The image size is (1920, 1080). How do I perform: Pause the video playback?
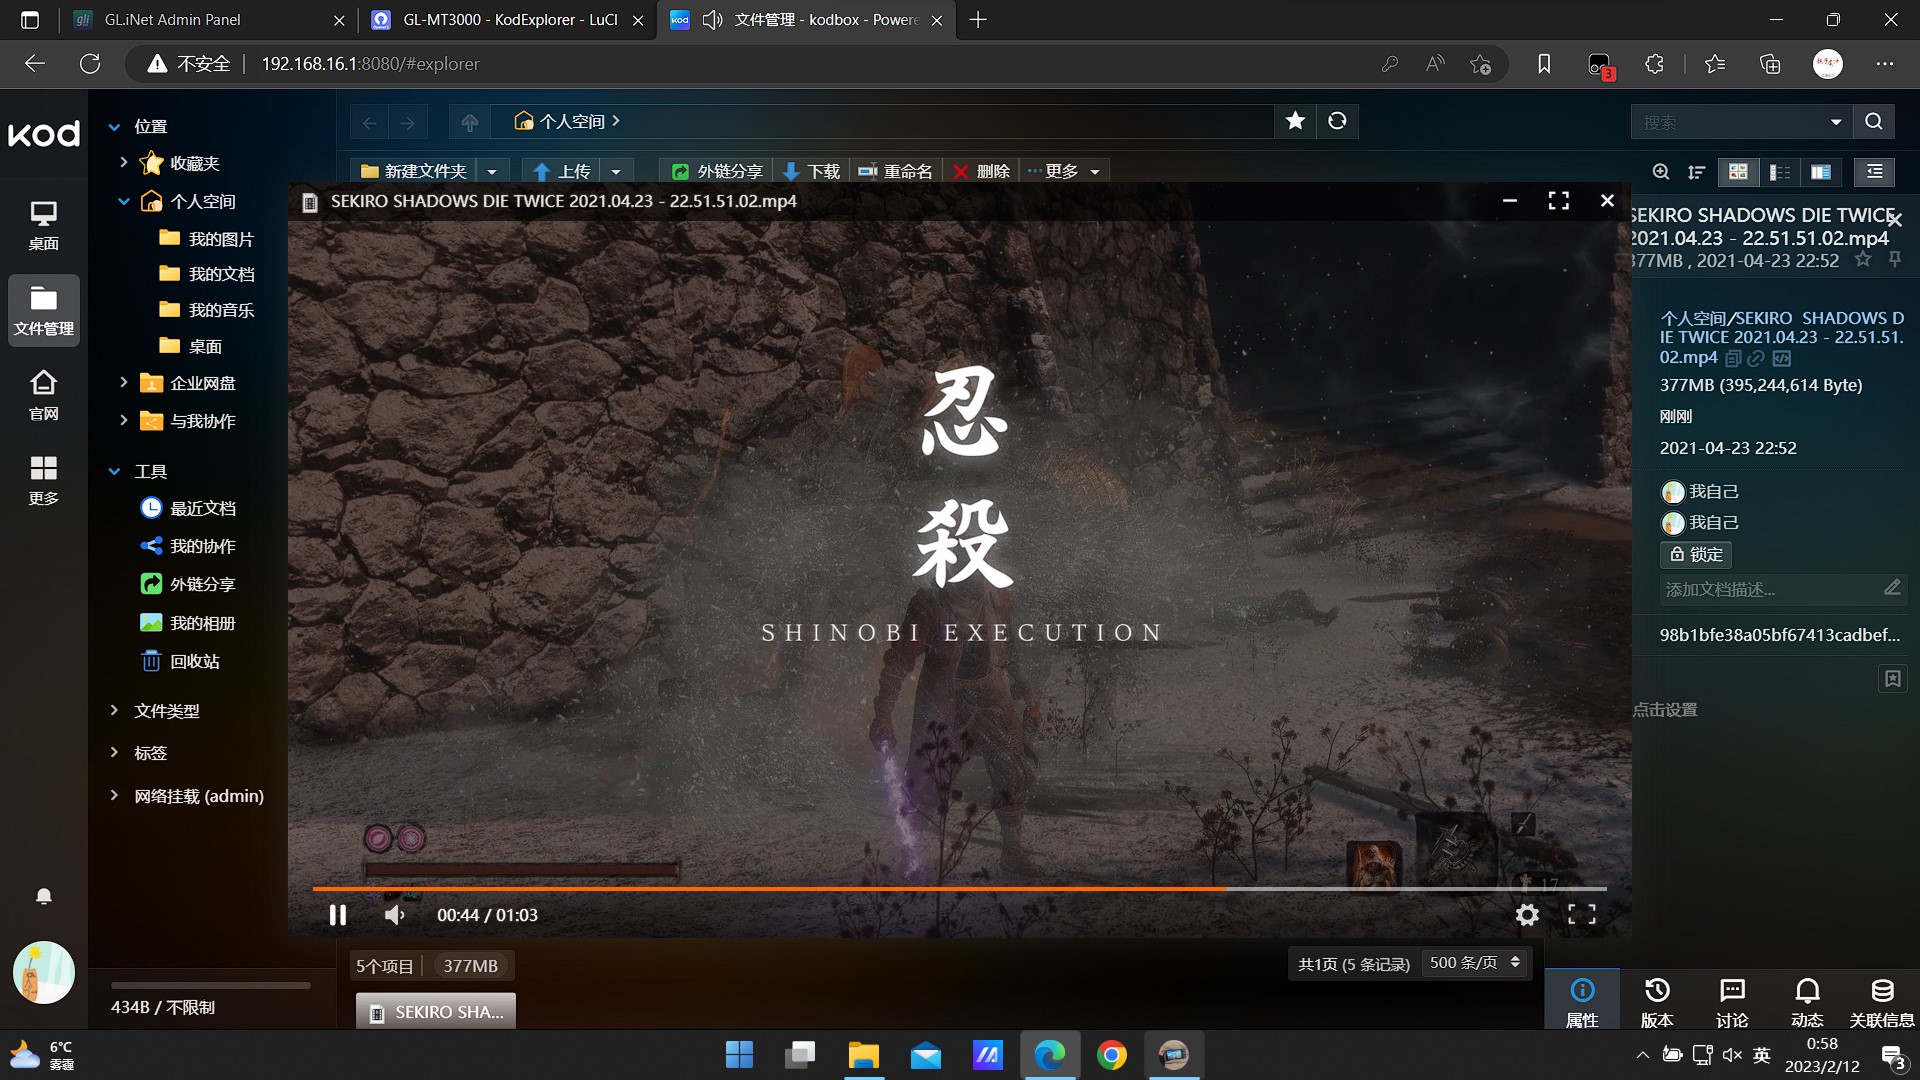point(338,915)
